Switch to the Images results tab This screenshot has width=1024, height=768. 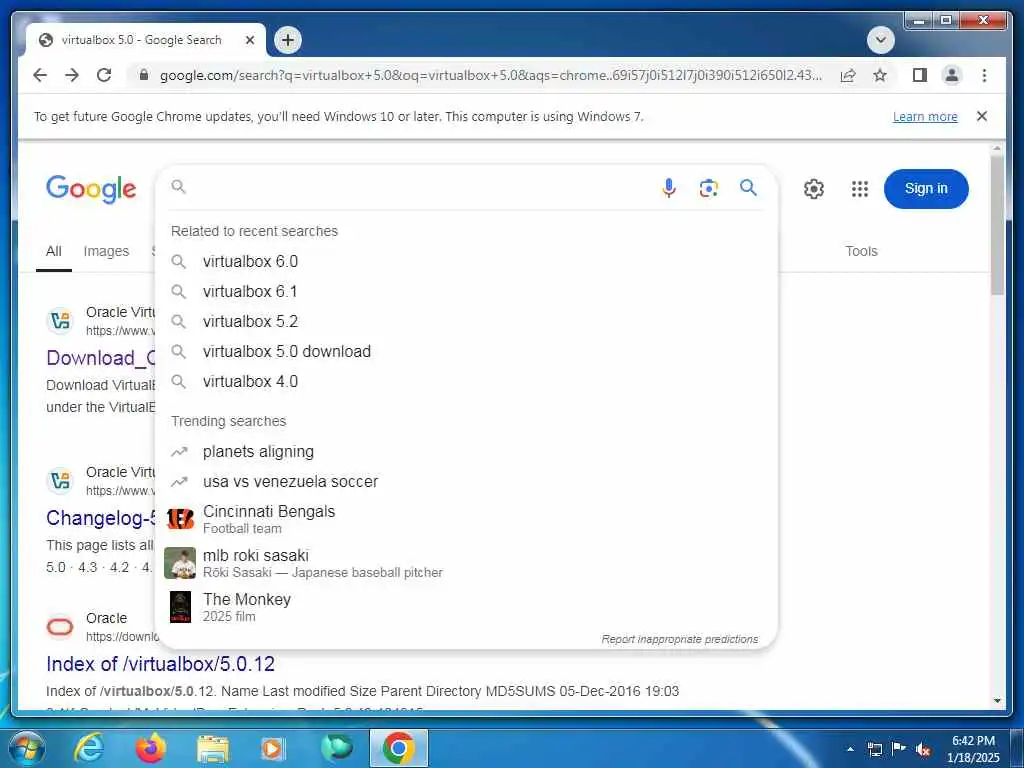click(x=106, y=251)
